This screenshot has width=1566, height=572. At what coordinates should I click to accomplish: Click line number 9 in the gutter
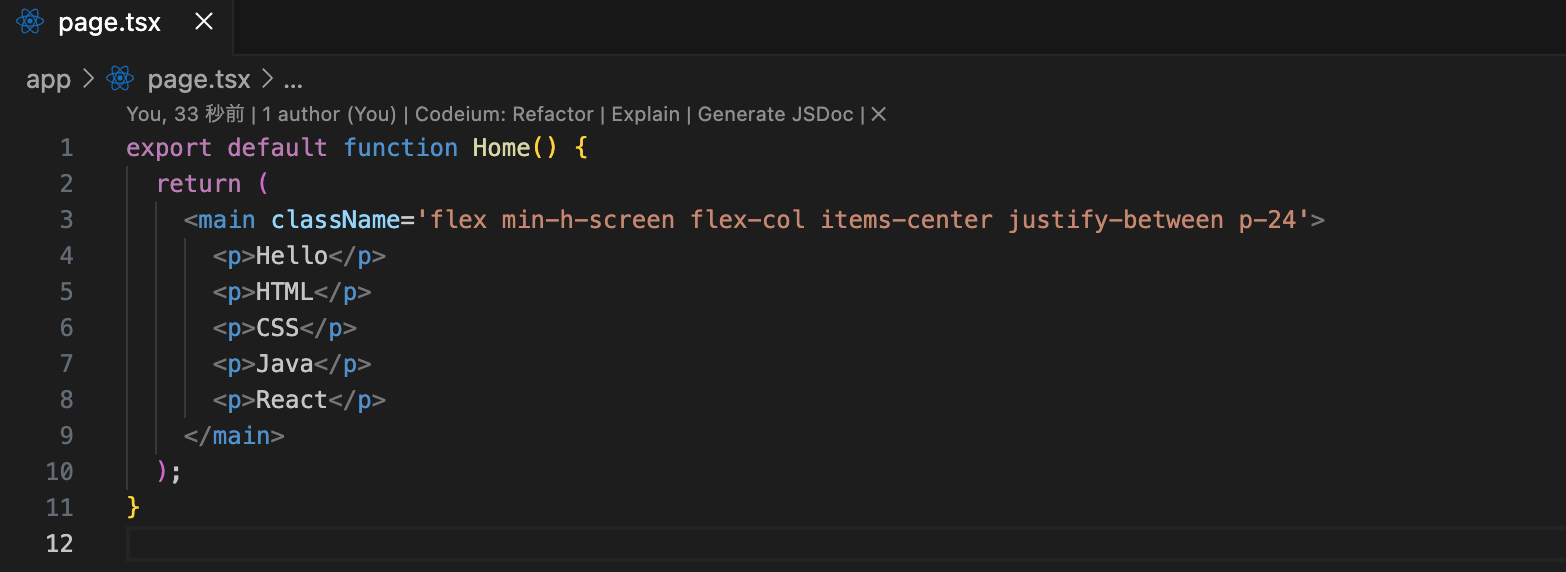66,436
